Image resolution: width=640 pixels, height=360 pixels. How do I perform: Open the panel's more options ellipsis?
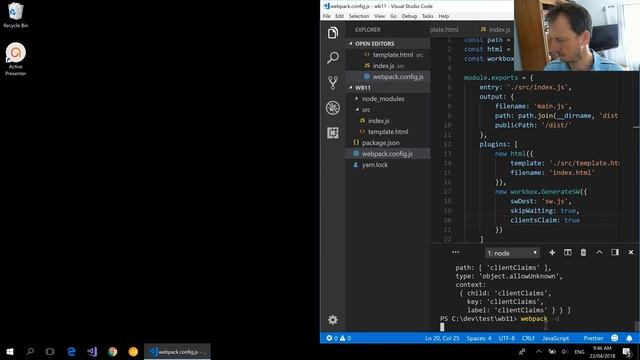tap(456, 252)
